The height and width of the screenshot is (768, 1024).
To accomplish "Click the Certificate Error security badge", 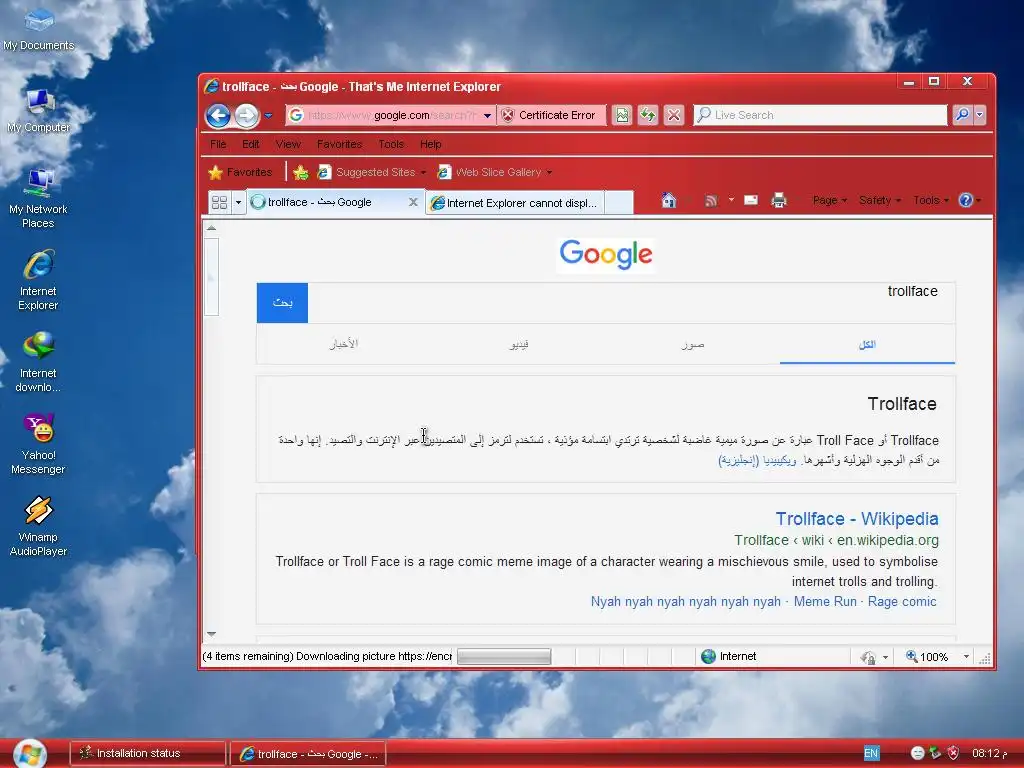I will 551,115.
